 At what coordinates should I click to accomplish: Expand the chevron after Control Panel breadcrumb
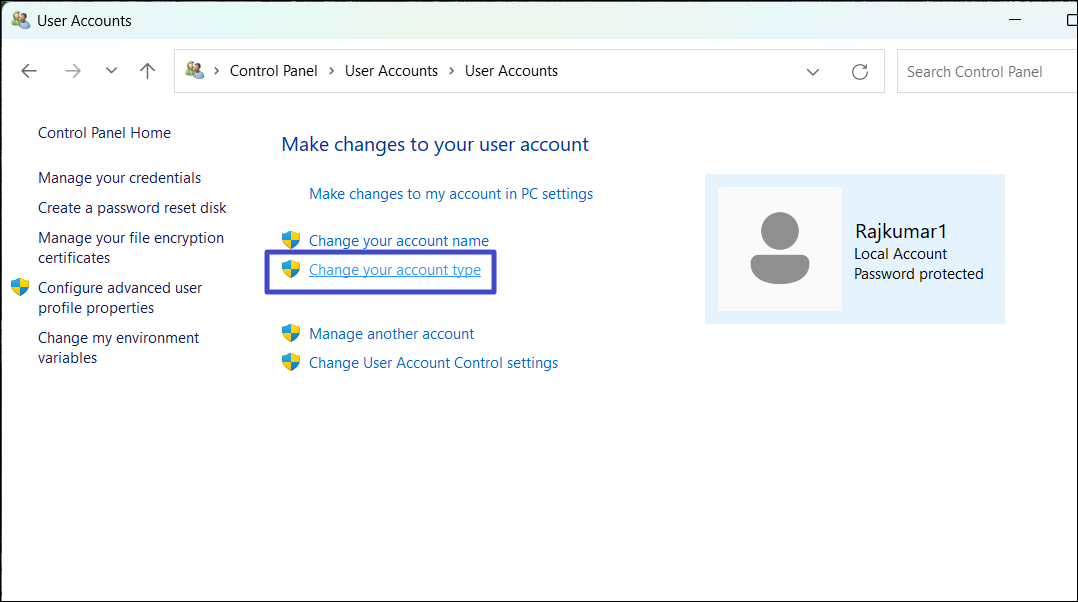pyautogui.click(x=331, y=71)
